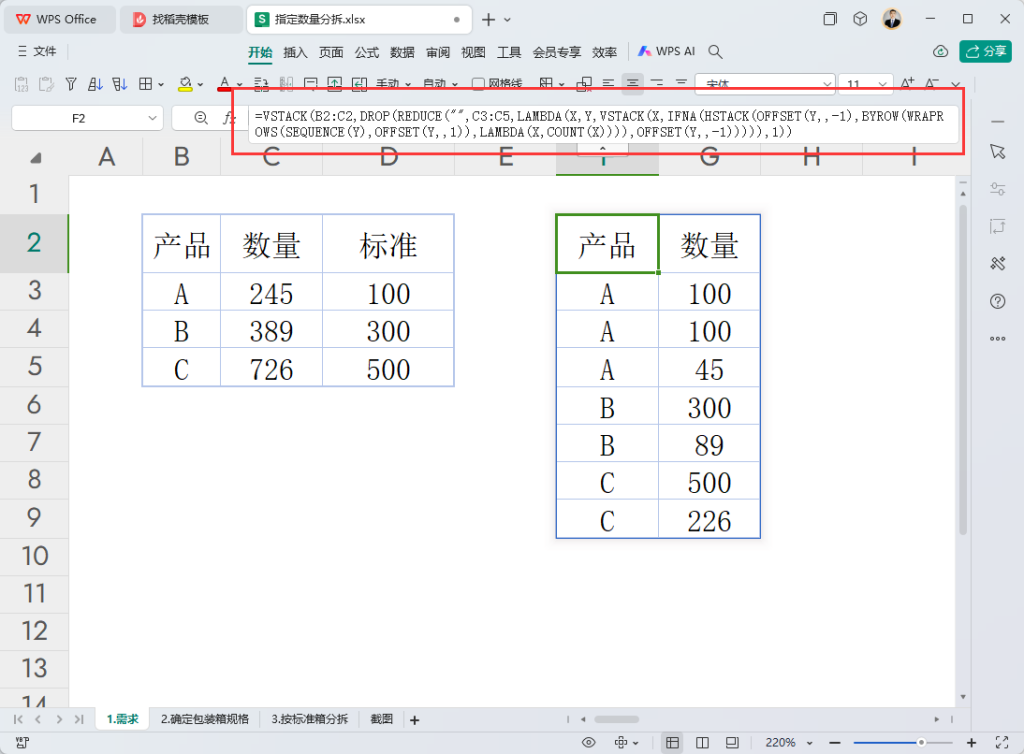Click the search magnifier icon in menu bar
Viewport: 1024px width, 754px height.
click(x=715, y=52)
